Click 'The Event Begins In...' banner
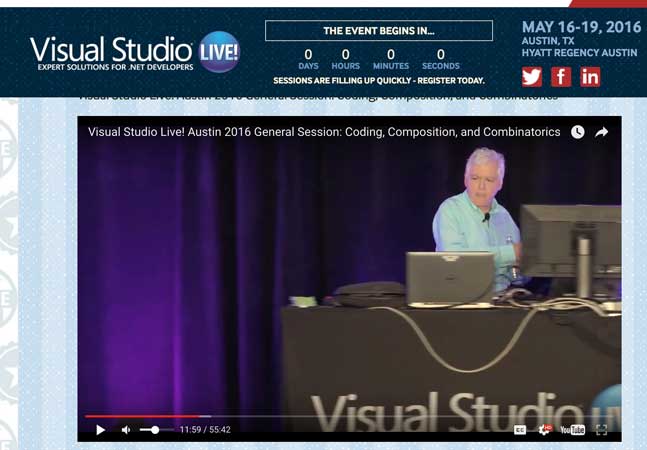Image resolution: width=647 pixels, height=450 pixels. coord(378,31)
